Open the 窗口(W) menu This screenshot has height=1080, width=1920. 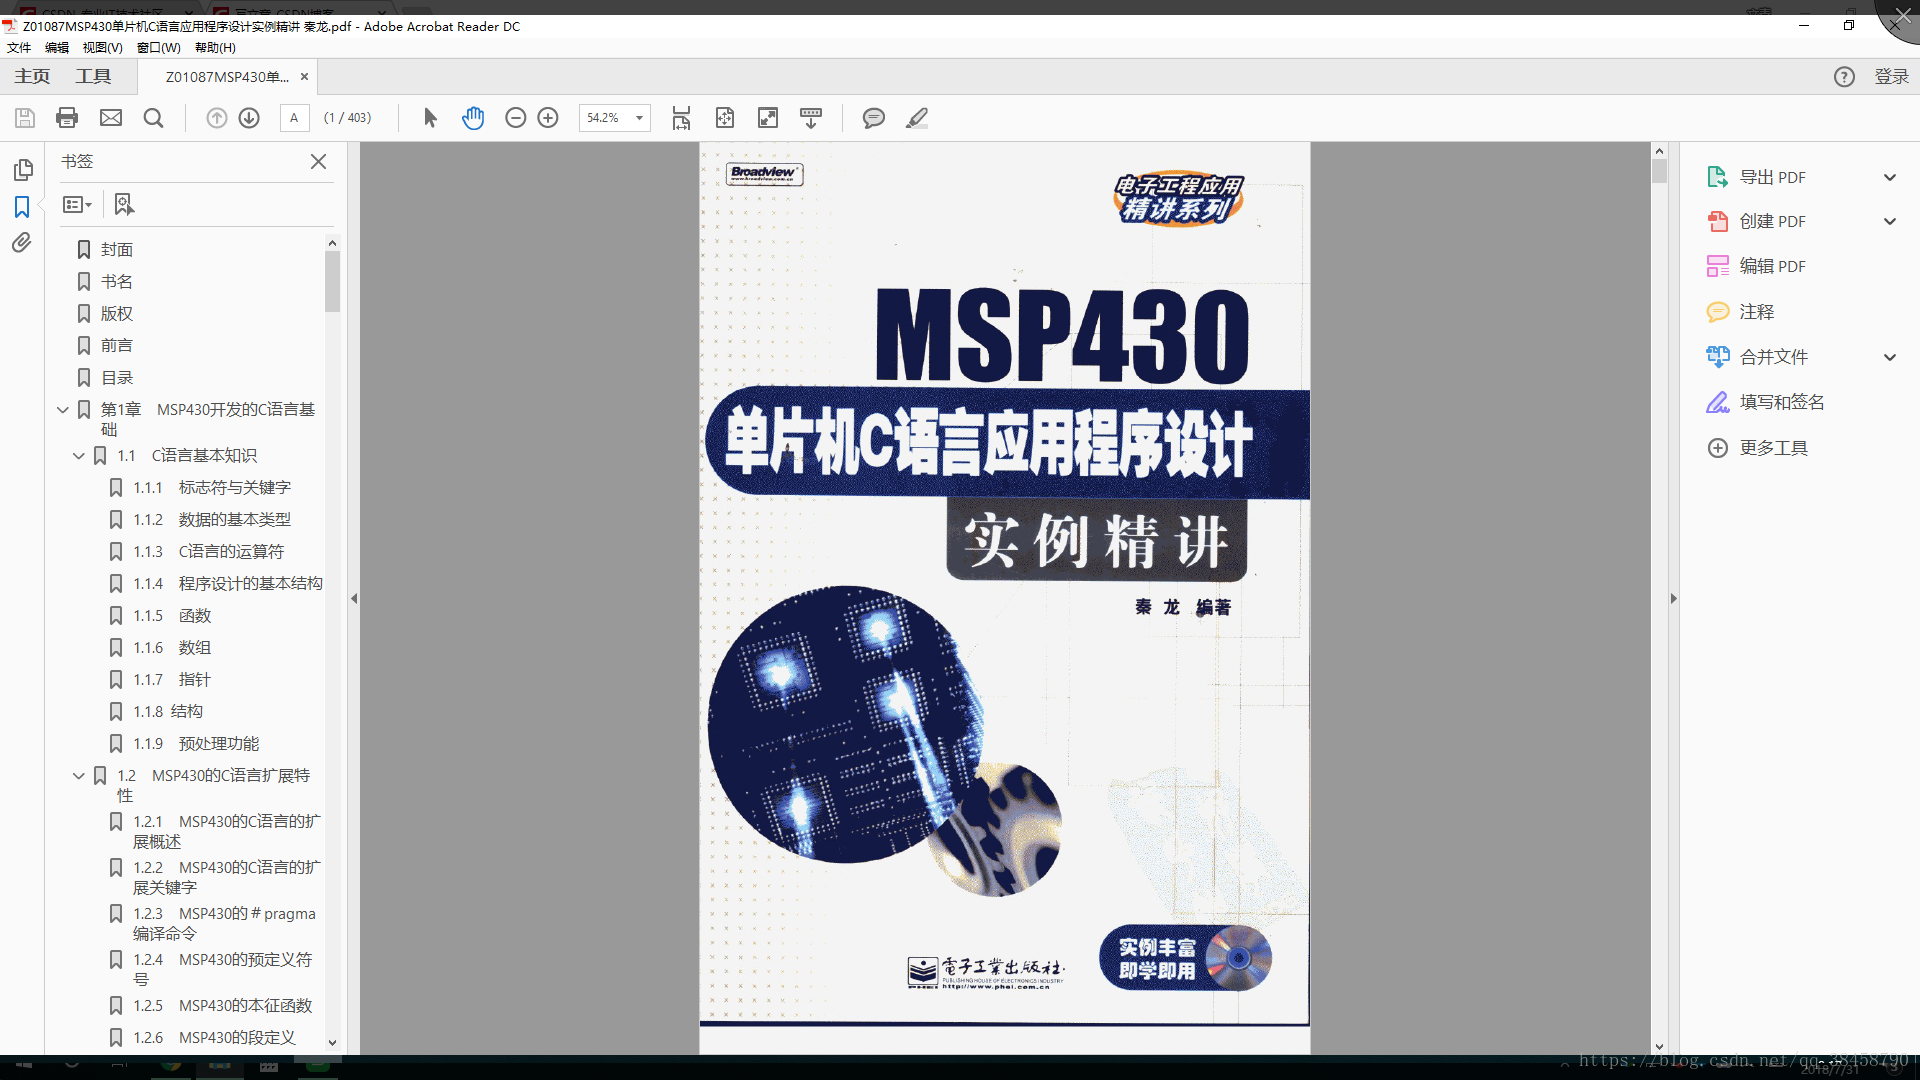click(x=159, y=47)
